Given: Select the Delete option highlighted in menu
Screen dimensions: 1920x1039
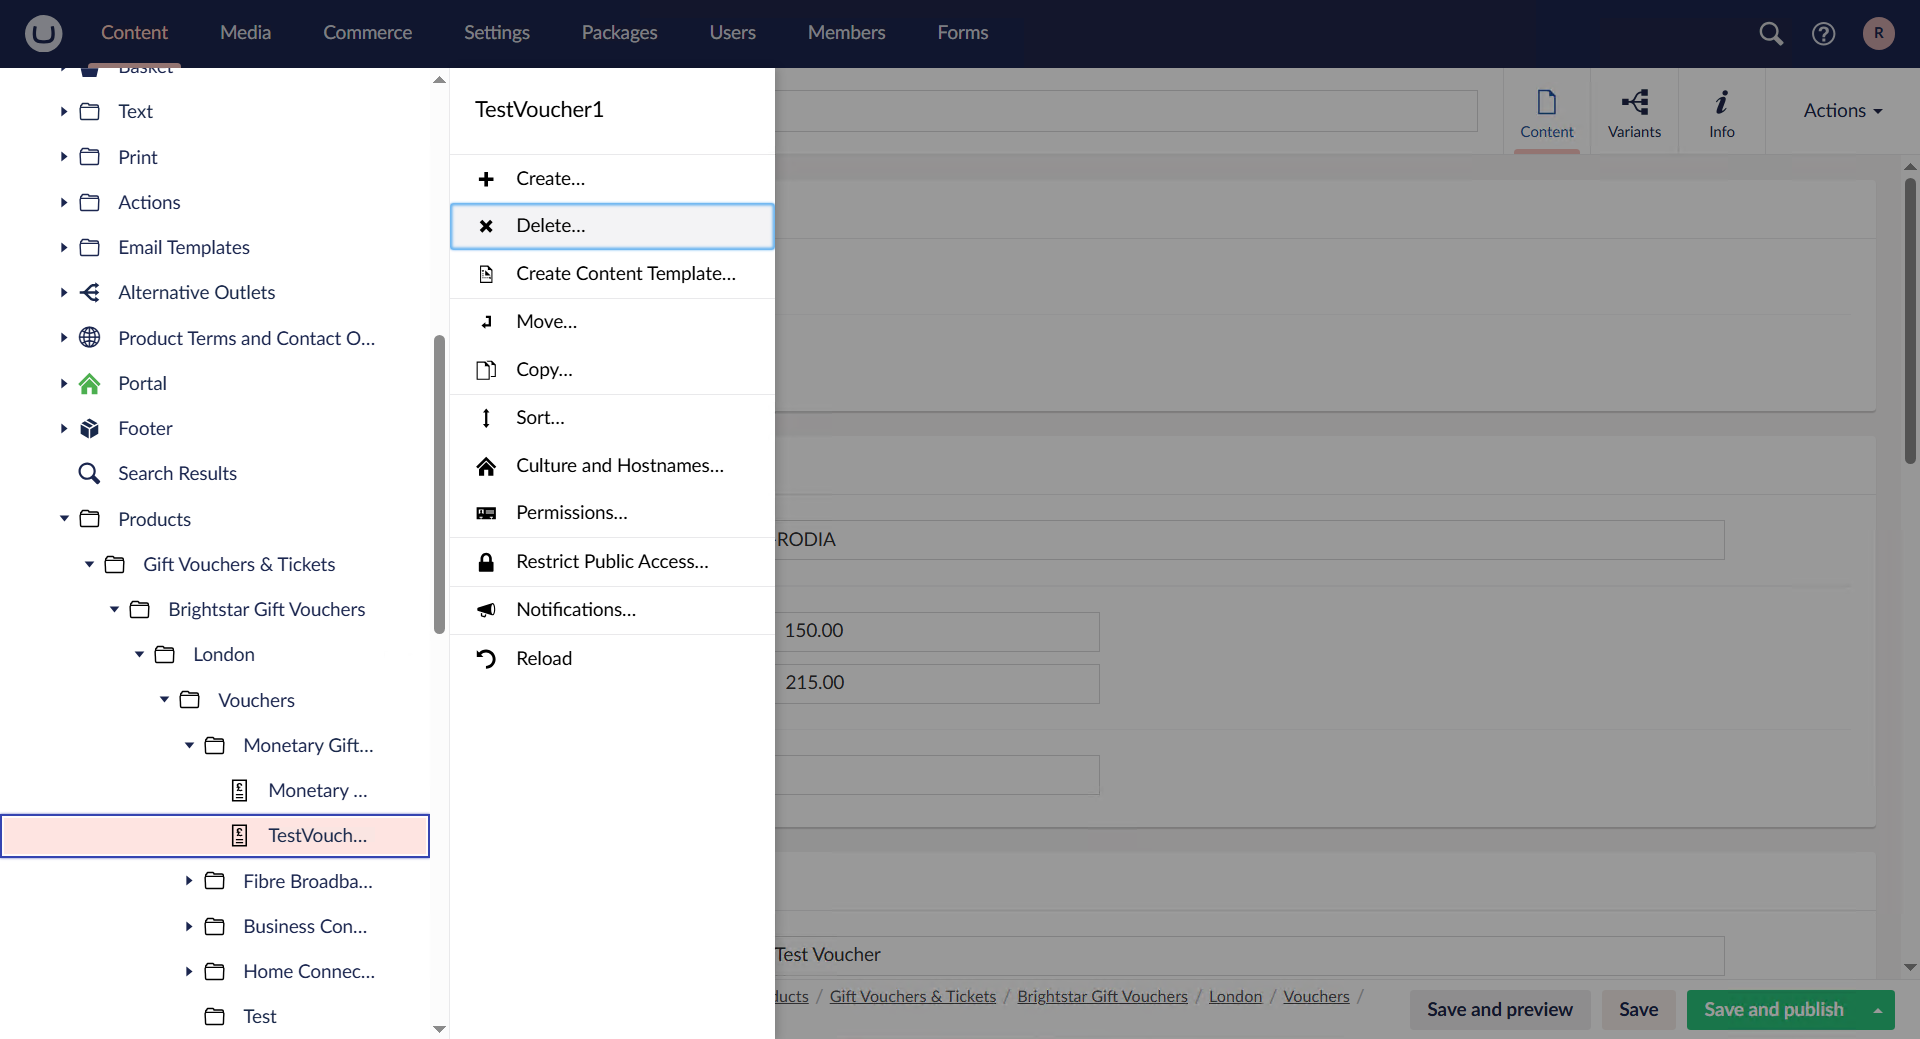Looking at the screenshot, I should pyautogui.click(x=550, y=225).
